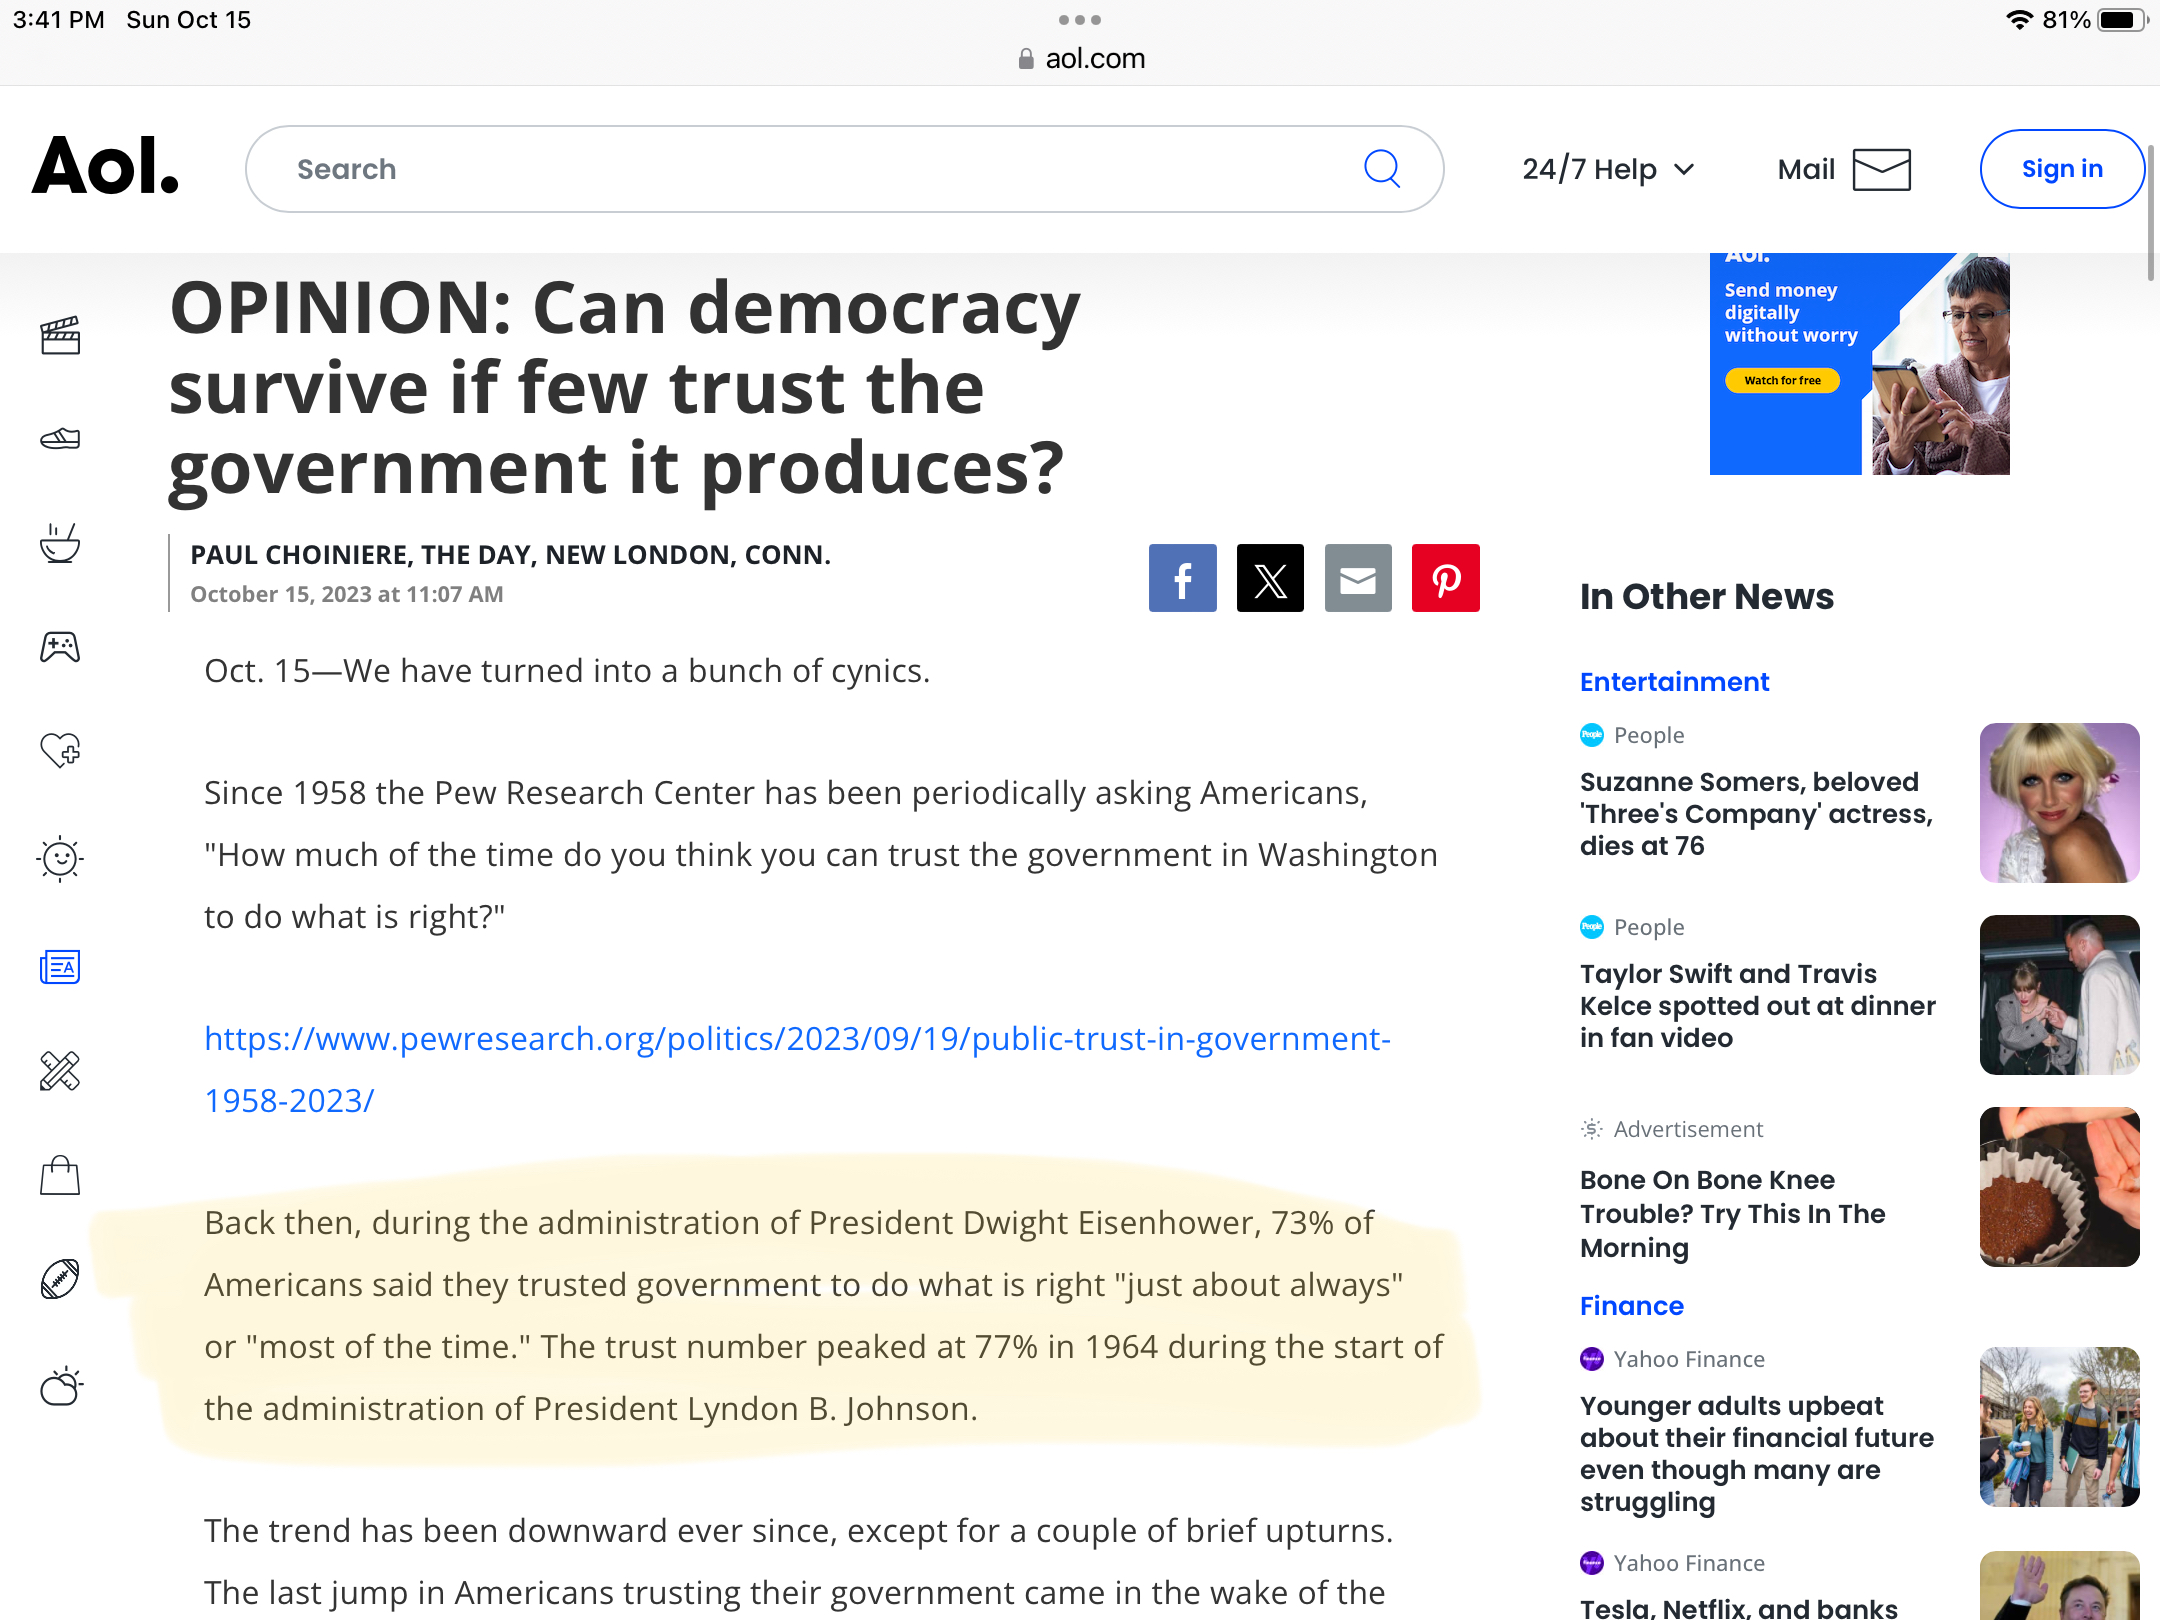The width and height of the screenshot is (2160, 1620).
Task: Click the page scrollbar
Action: pos(2152,213)
